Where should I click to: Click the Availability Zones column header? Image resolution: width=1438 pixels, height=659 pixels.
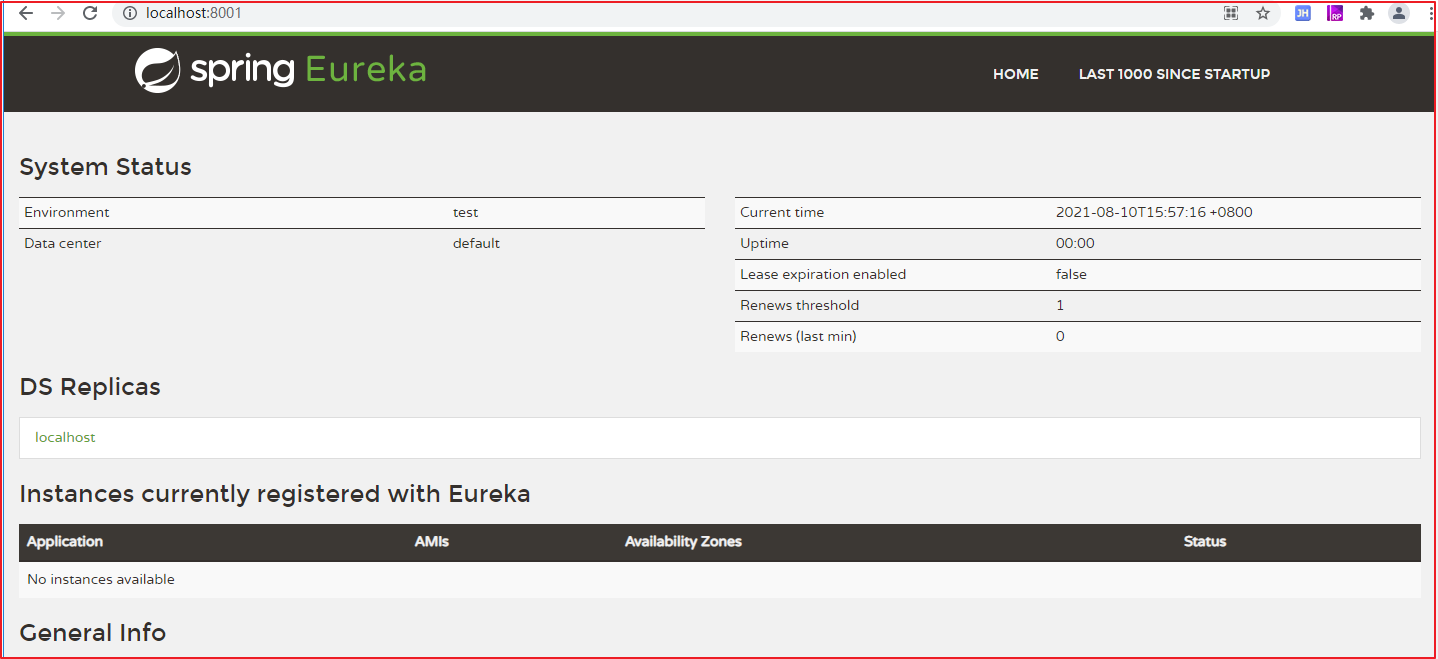(683, 541)
